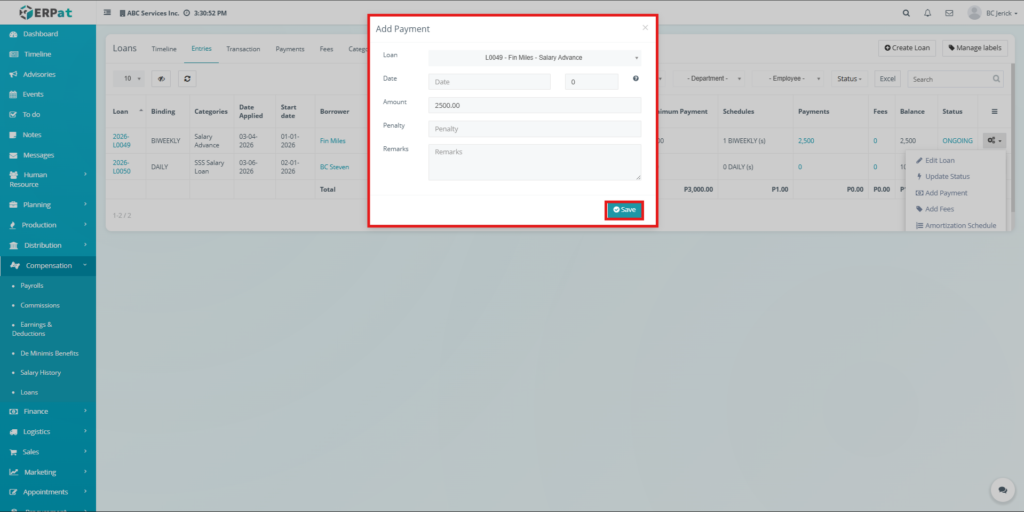Screen dimensions: 1024x512
Task: Click the 2,500 payments link
Action: 806,140
